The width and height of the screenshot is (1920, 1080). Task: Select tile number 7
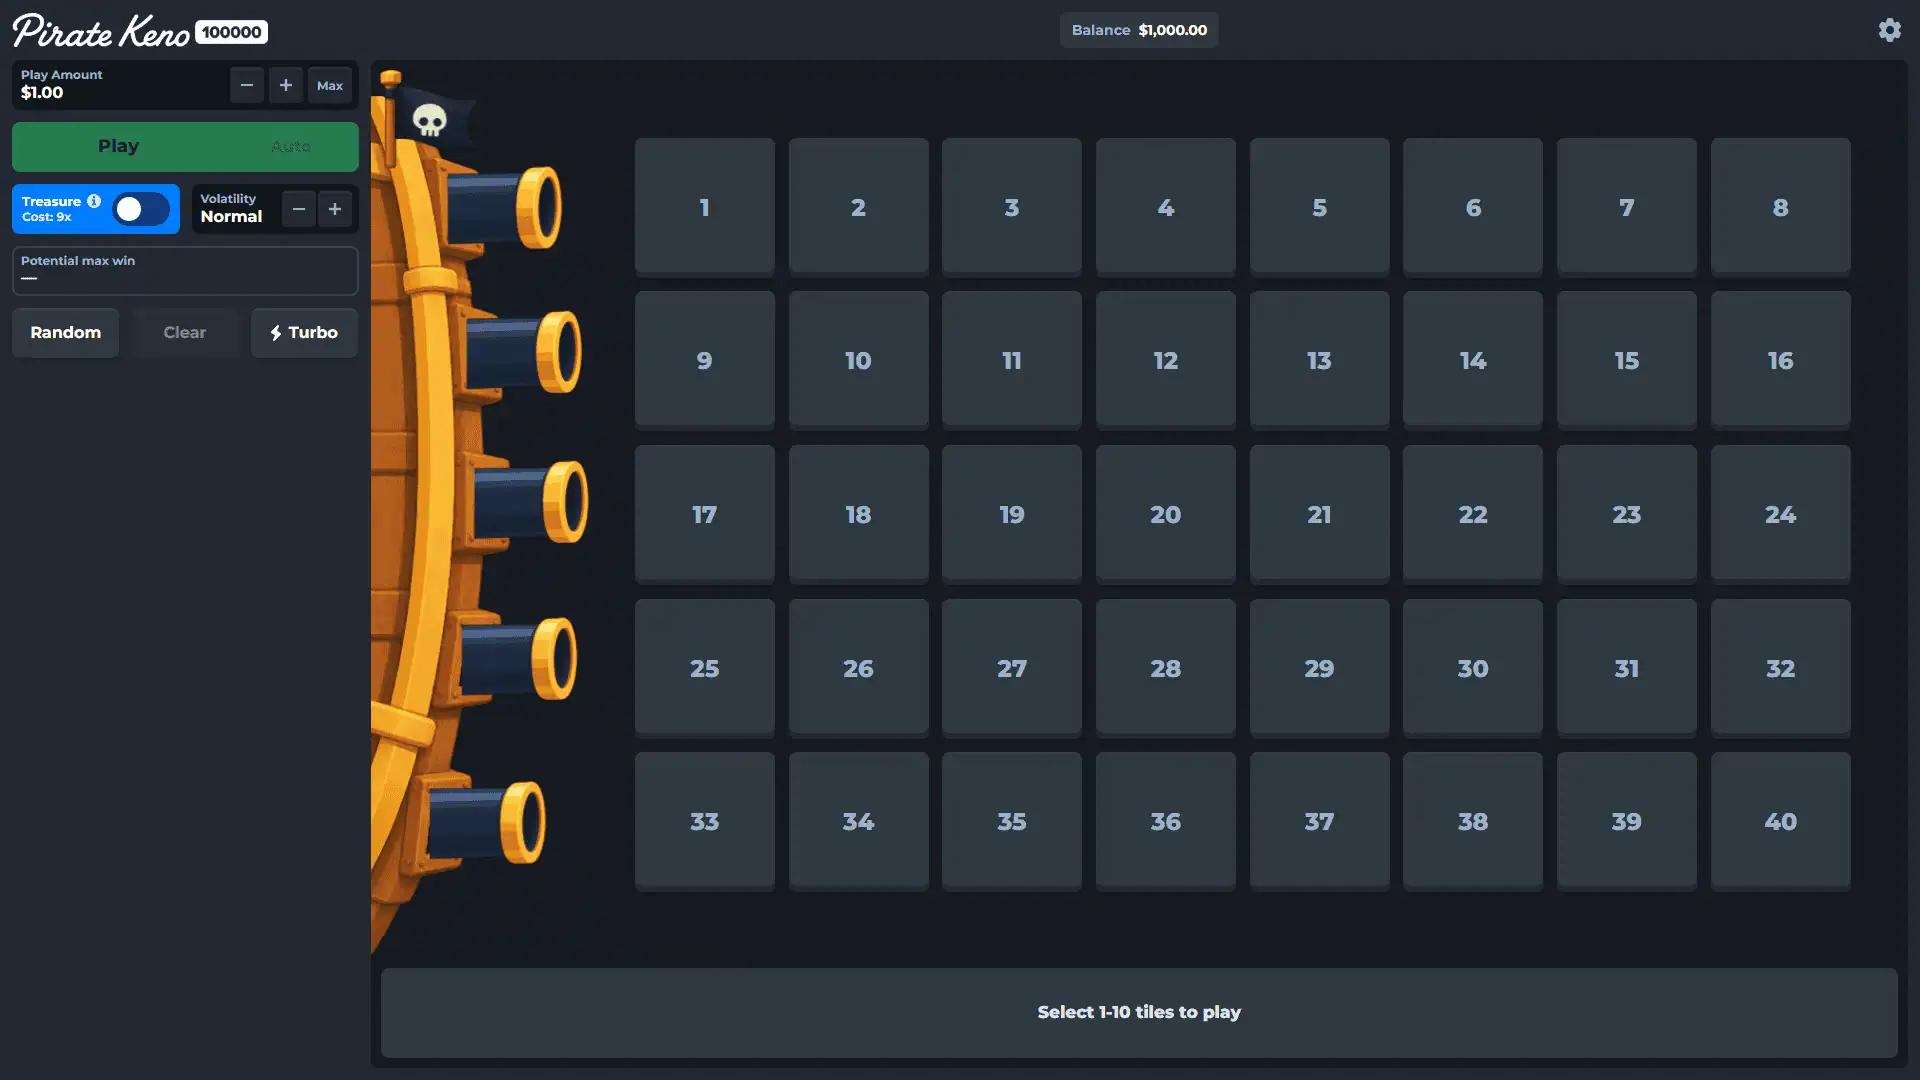click(x=1627, y=207)
